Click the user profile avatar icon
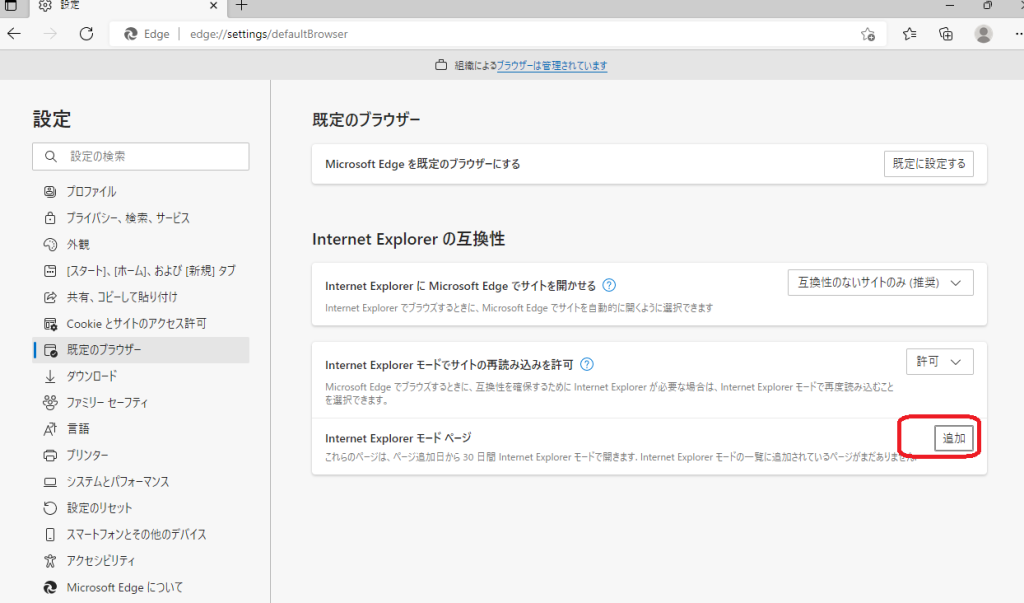Viewport: 1024px width, 603px height. [x=984, y=34]
